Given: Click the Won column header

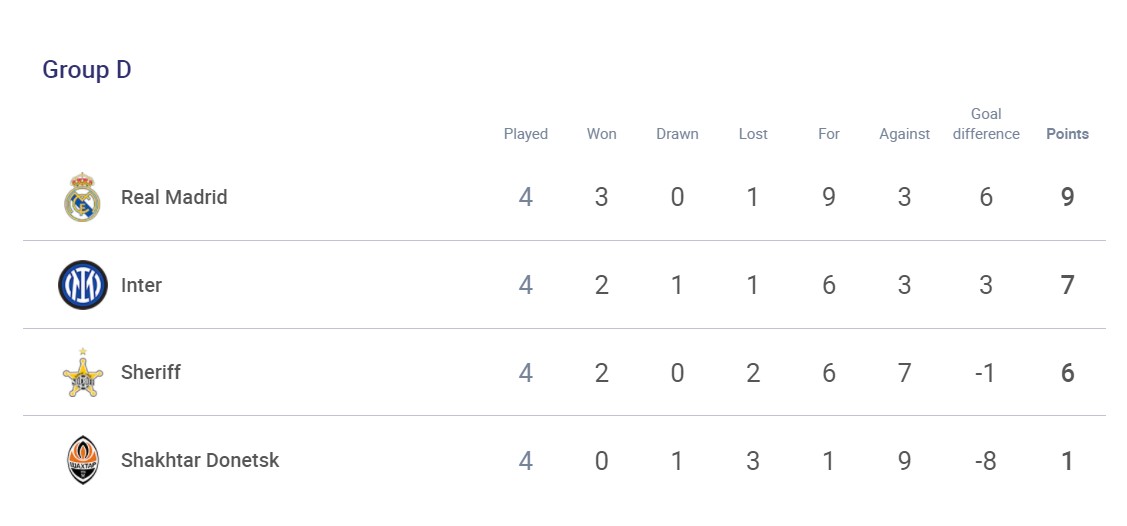Looking at the screenshot, I should point(601,134).
